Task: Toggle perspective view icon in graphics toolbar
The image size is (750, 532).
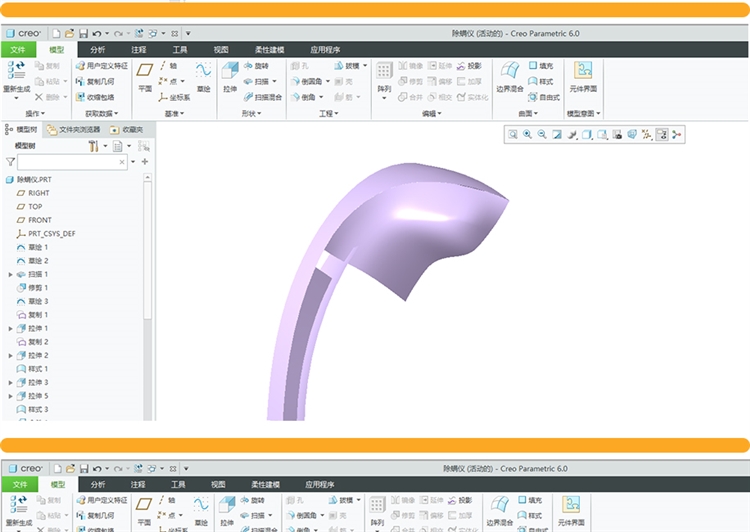Action: coord(632,134)
